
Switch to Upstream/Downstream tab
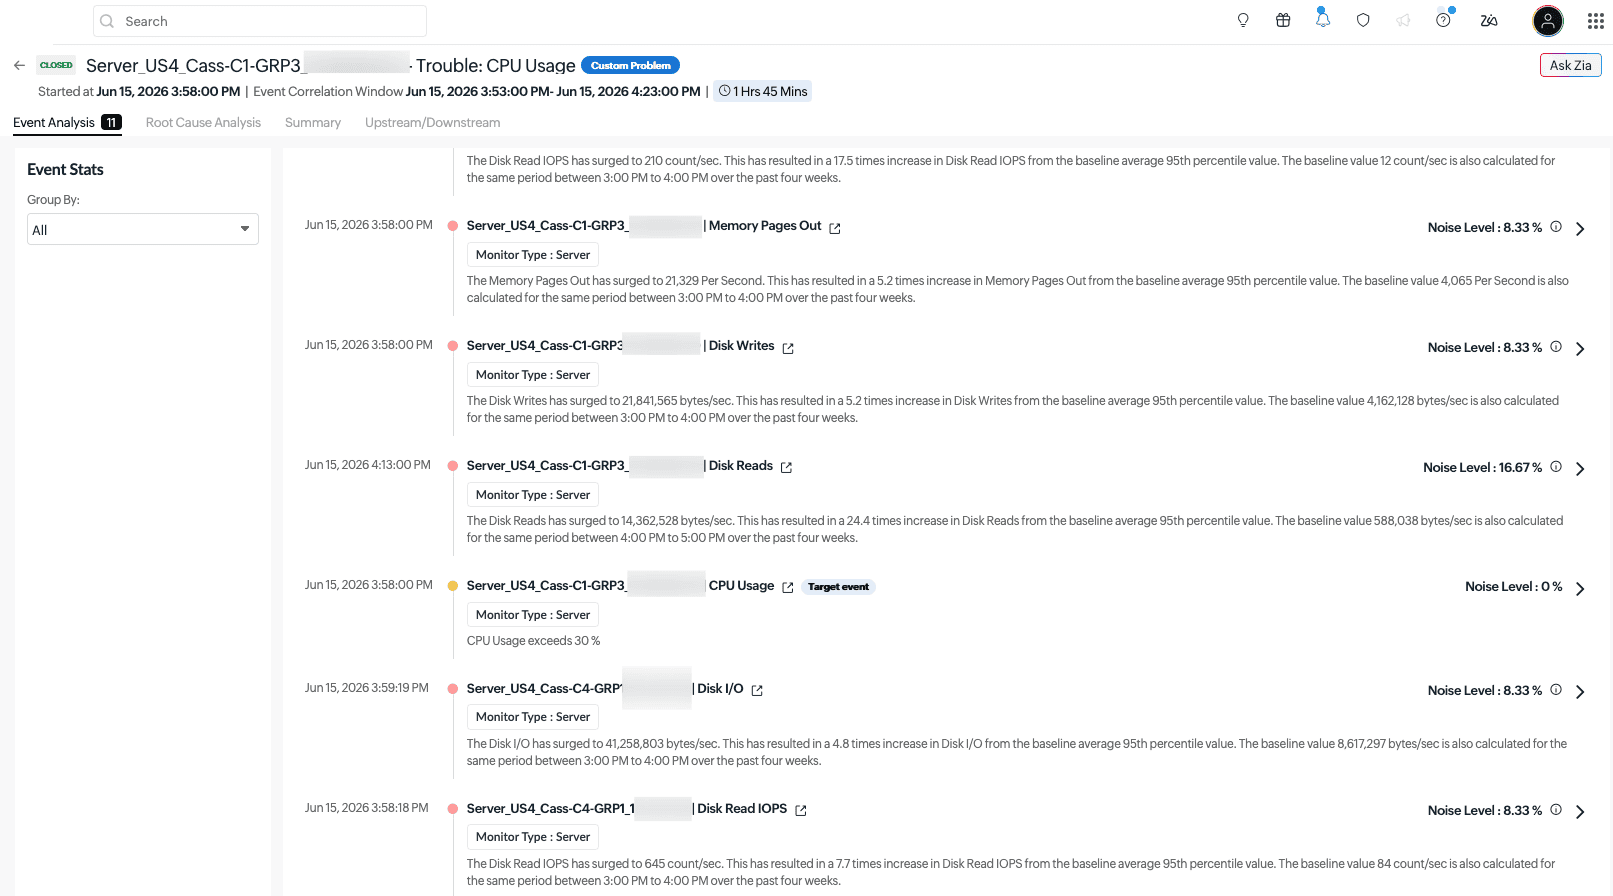pyautogui.click(x=433, y=123)
